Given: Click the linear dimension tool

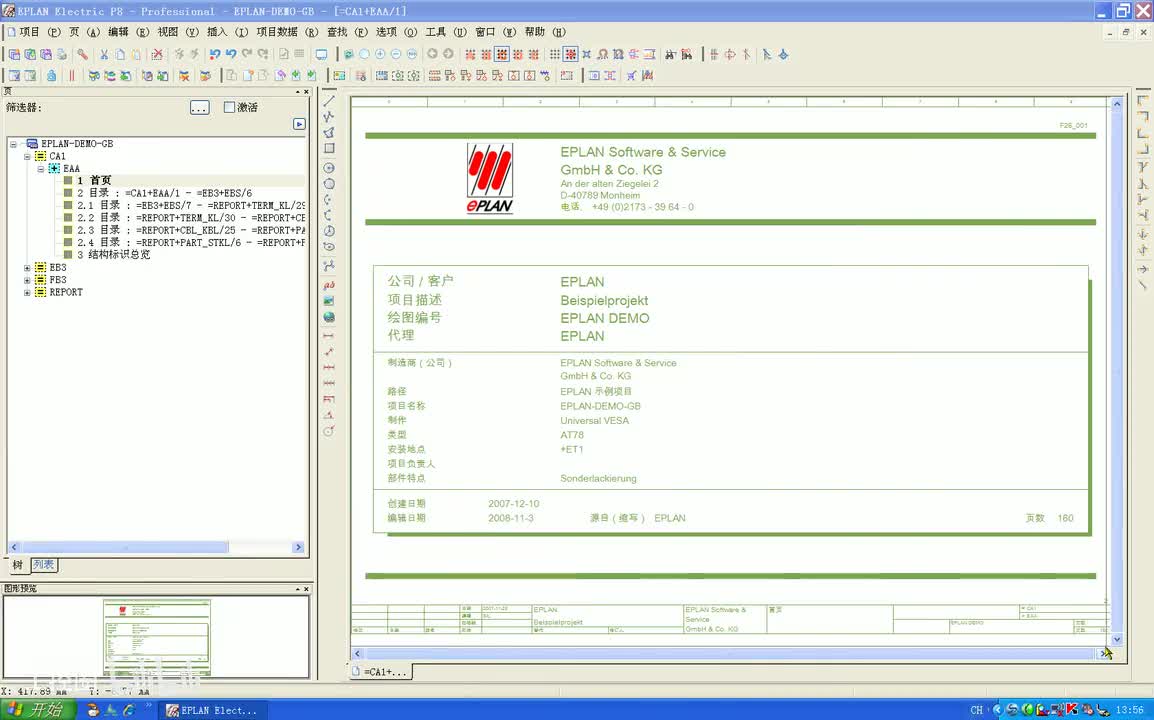Looking at the screenshot, I should click(329, 336).
